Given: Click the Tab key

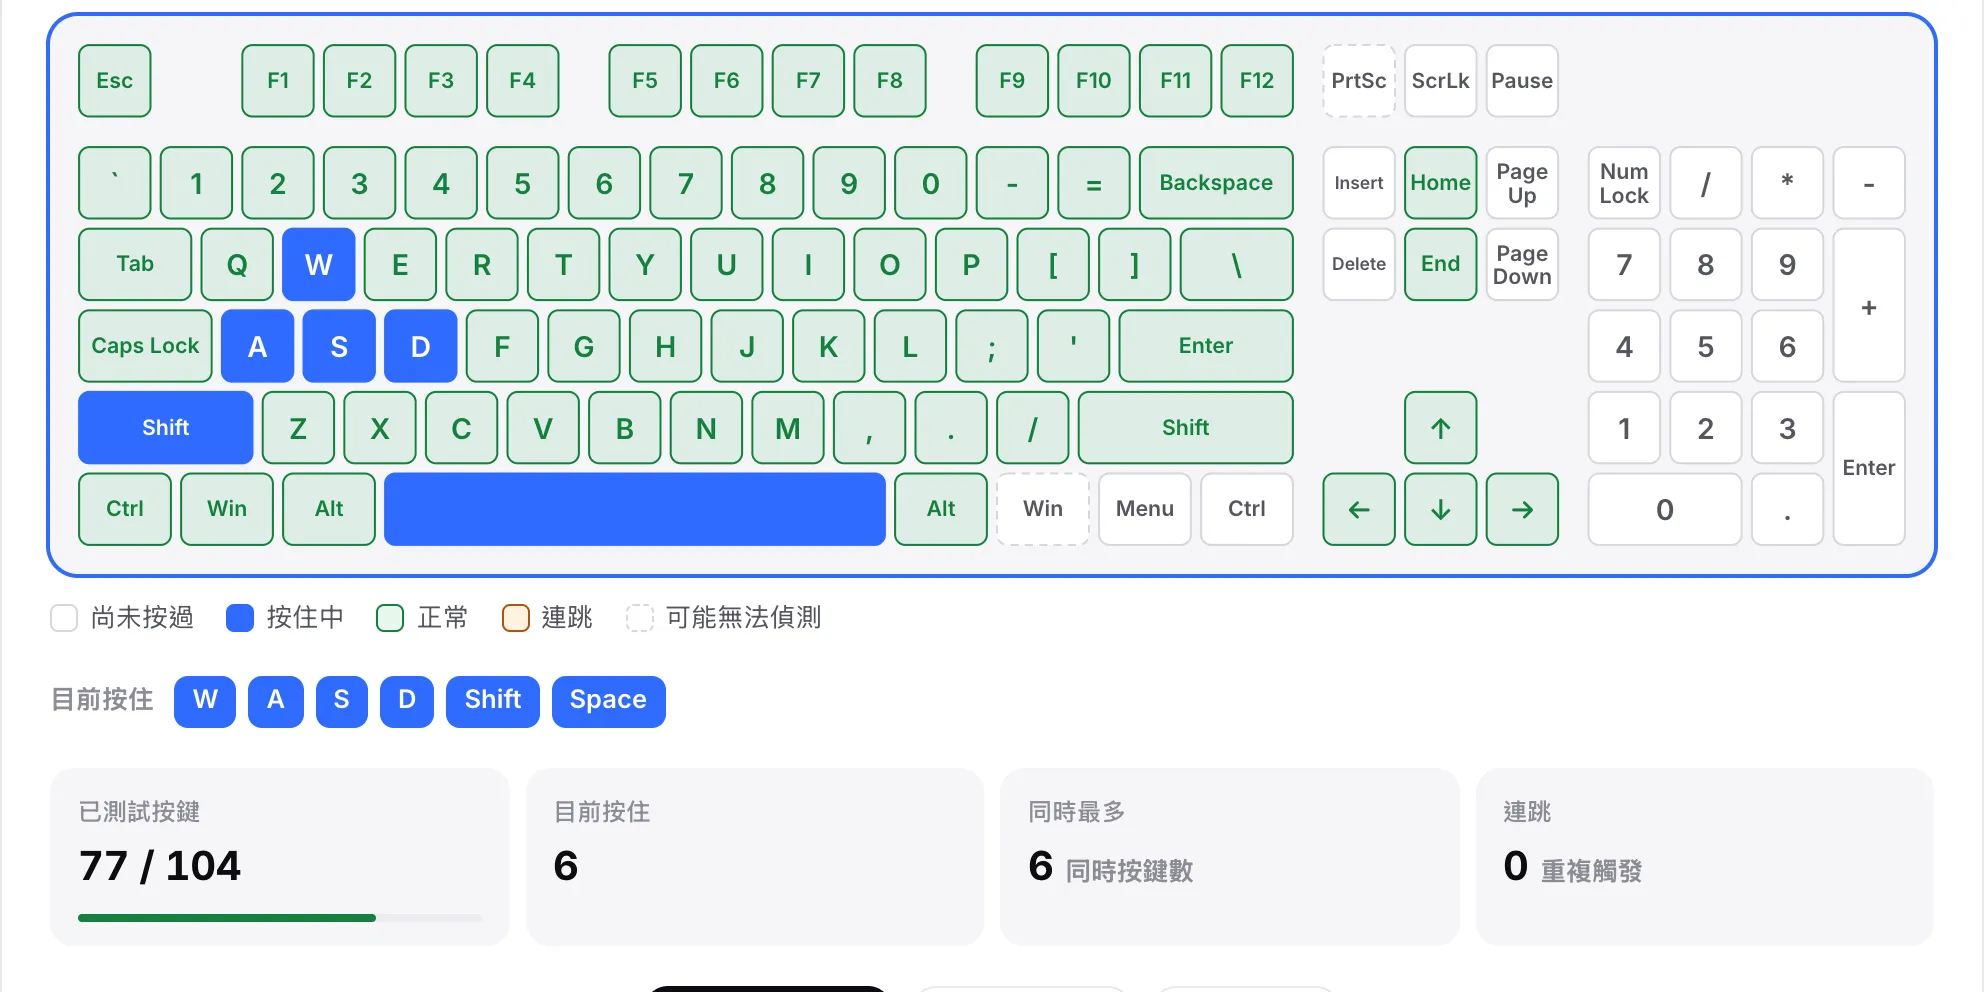Looking at the screenshot, I should click(135, 265).
